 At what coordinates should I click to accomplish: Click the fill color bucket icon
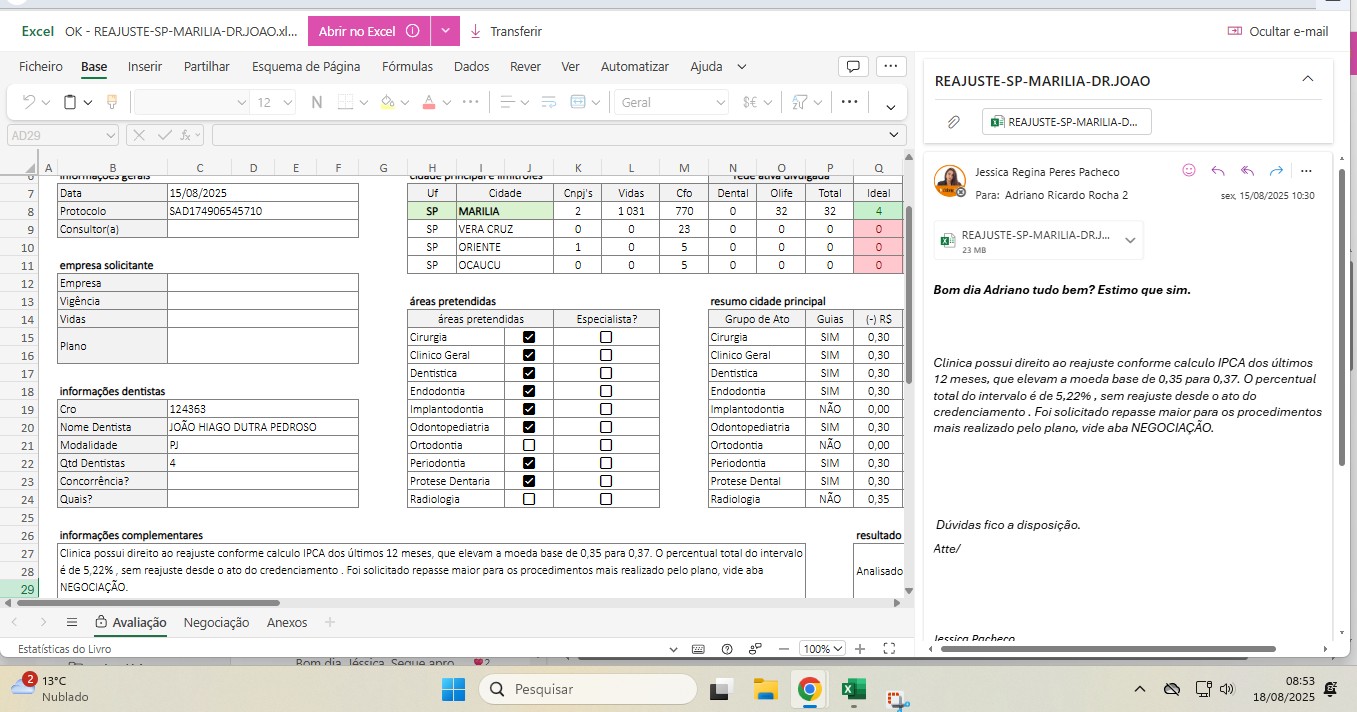click(x=387, y=102)
